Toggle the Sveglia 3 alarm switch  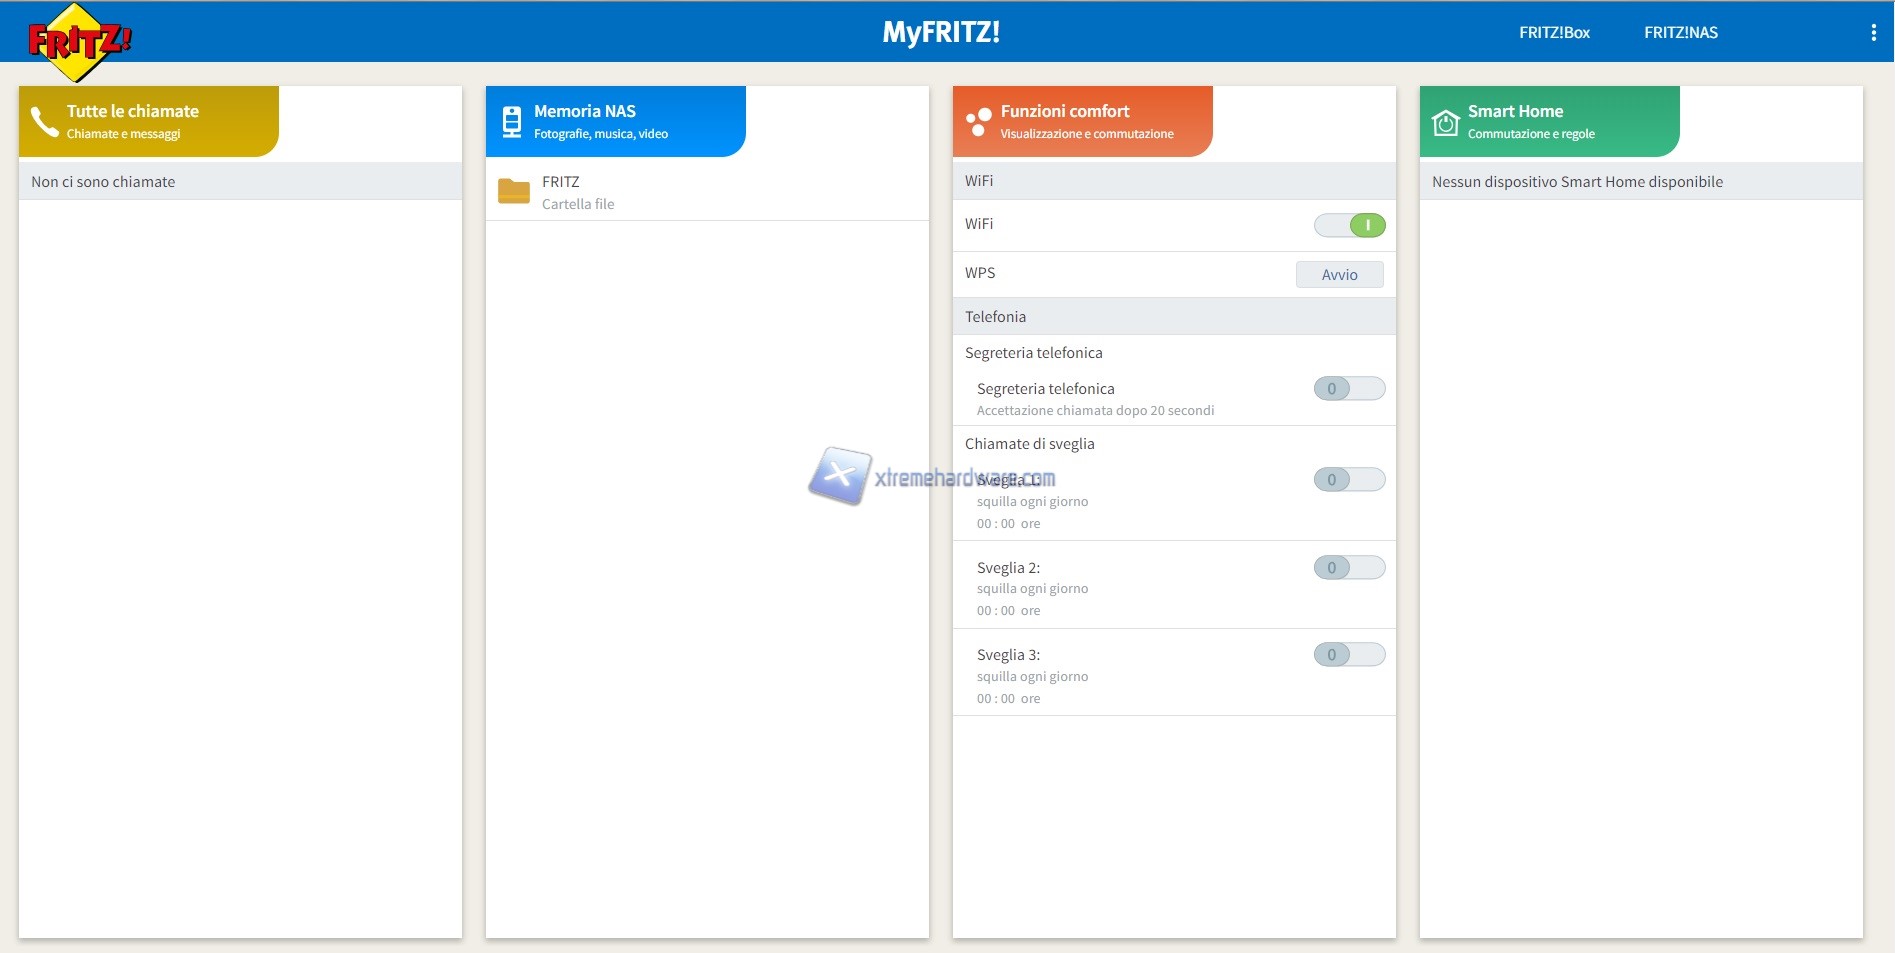(1349, 655)
